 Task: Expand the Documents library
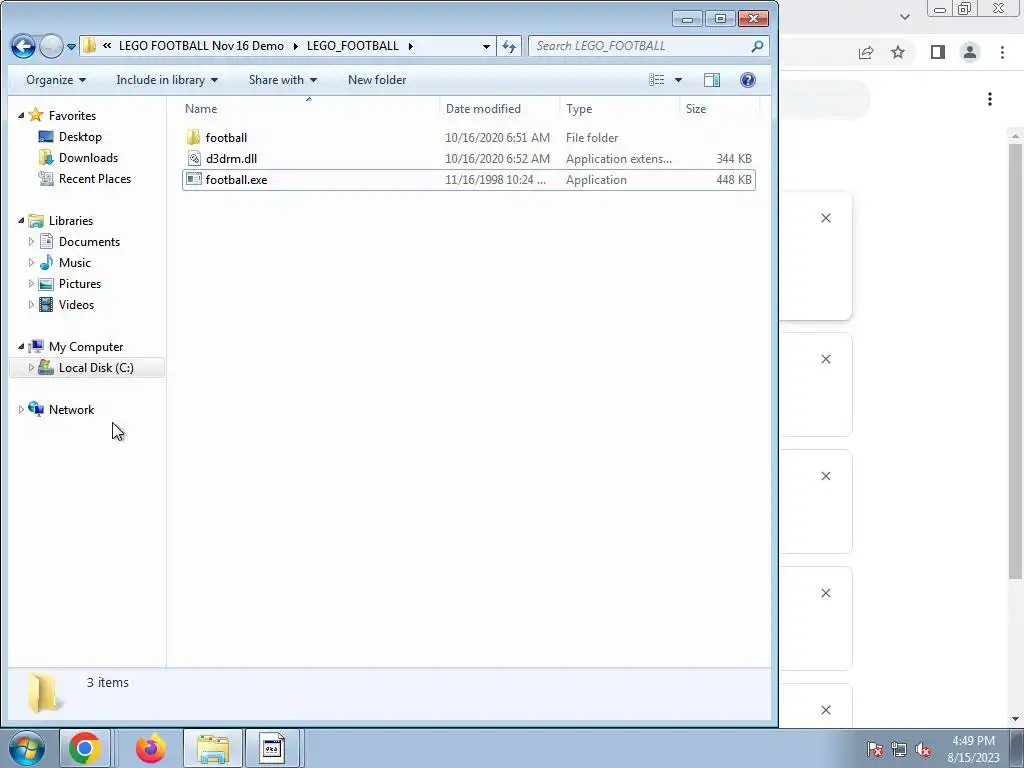[31, 242]
